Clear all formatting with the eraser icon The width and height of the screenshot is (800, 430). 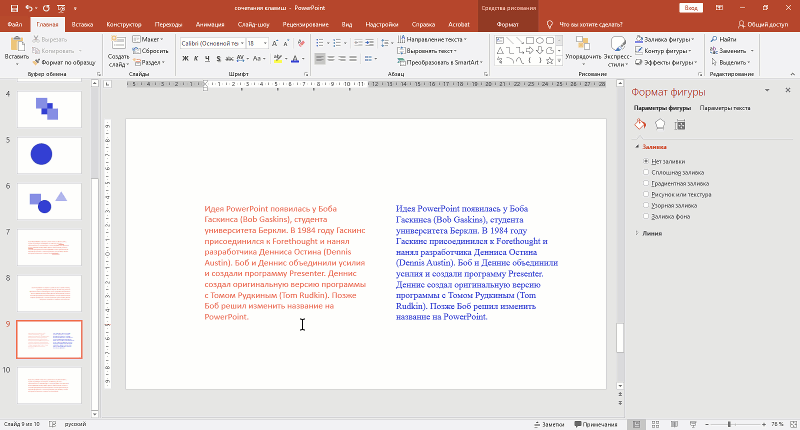(301, 43)
